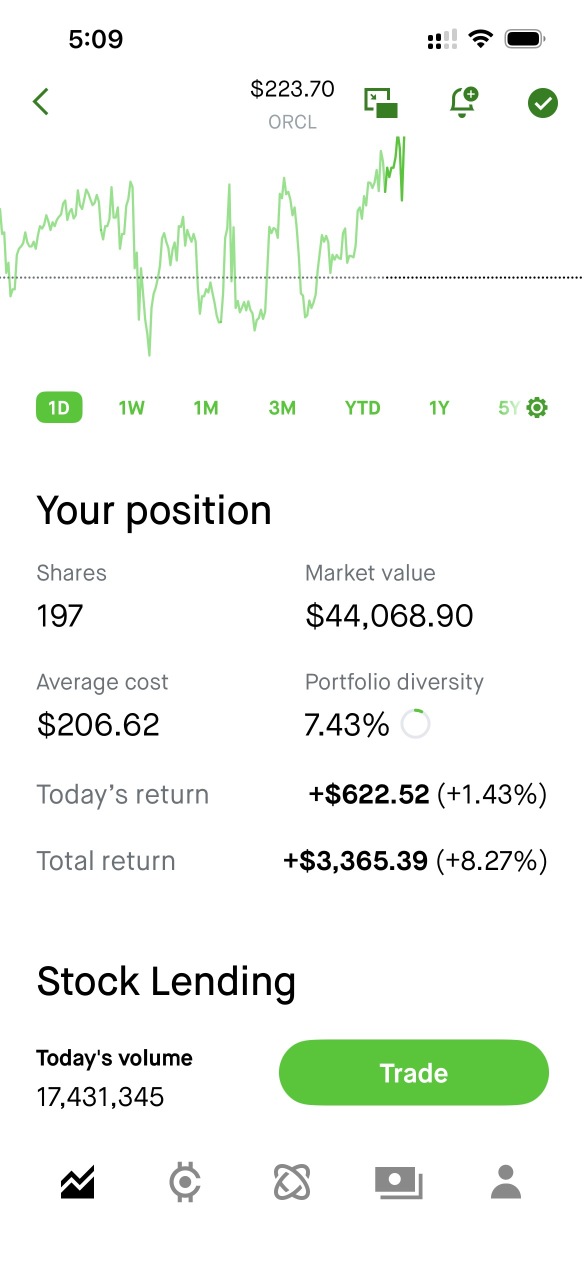The image size is (585, 1266).
Task: Select the 1Y chart range
Action: (439, 408)
